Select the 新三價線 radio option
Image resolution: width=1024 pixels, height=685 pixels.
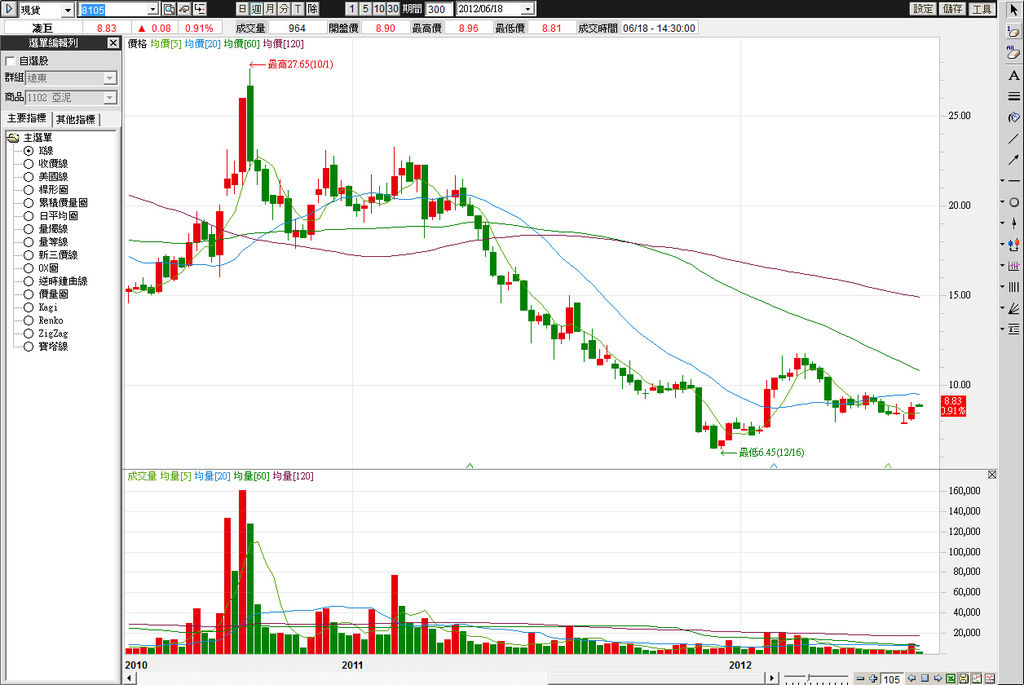pyautogui.click(x=29, y=255)
